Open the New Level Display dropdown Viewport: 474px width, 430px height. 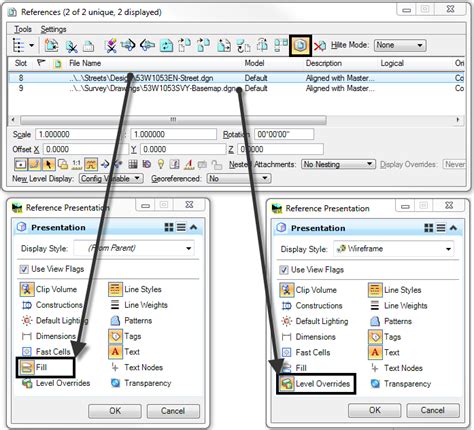[x=111, y=179]
